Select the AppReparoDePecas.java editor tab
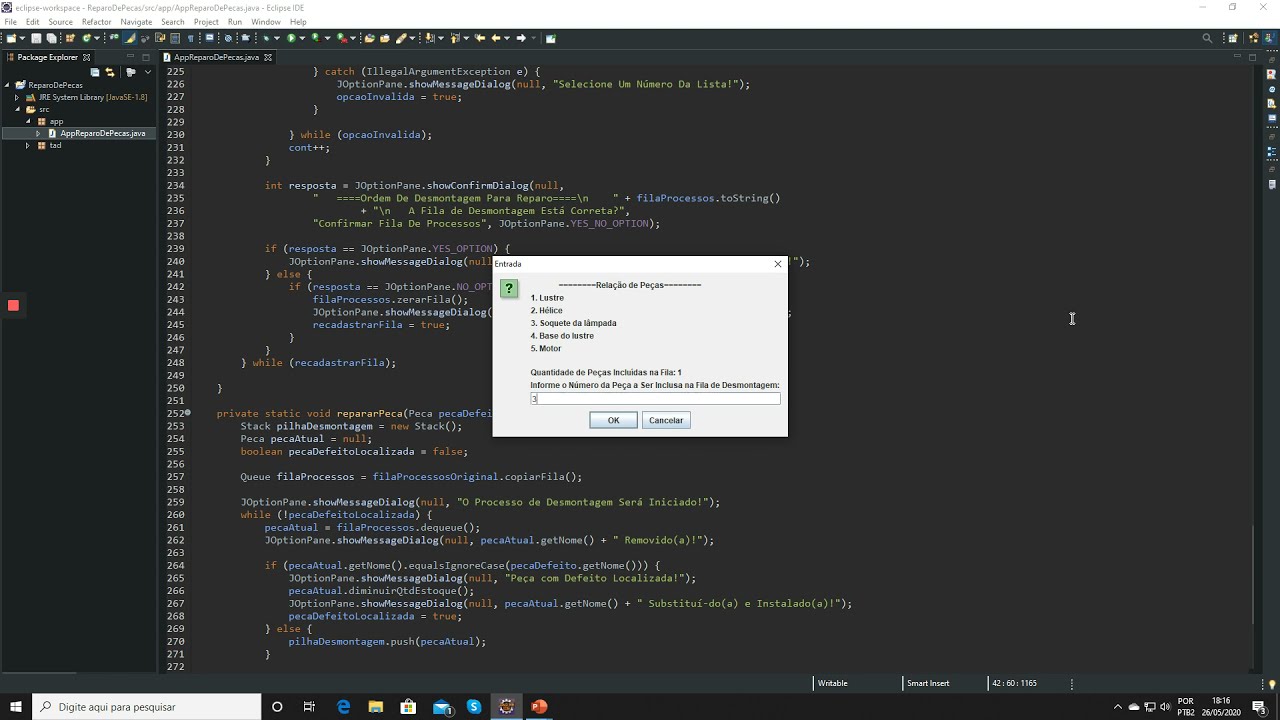Screen dimensions: 1280x720 click(216, 57)
